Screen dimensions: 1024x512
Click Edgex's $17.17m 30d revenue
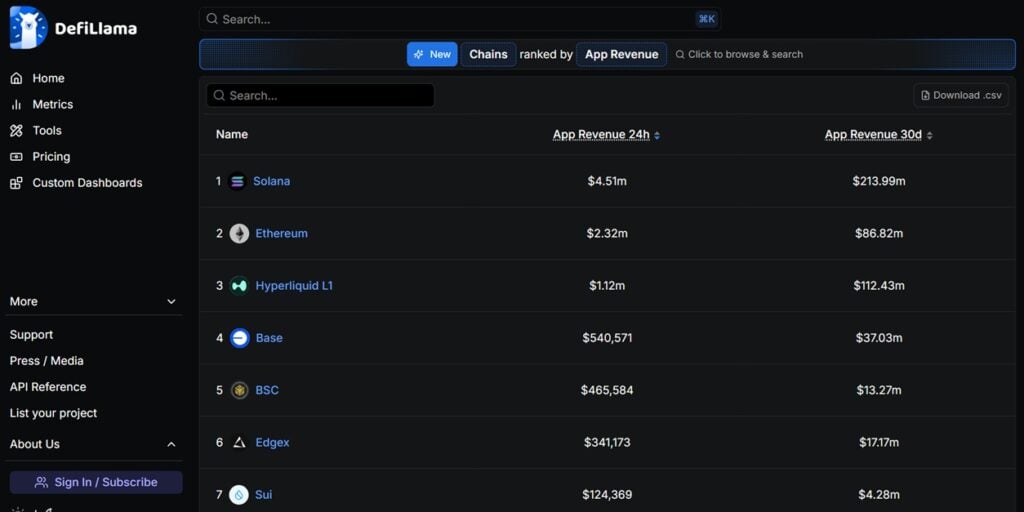click(x=878, y=442)
